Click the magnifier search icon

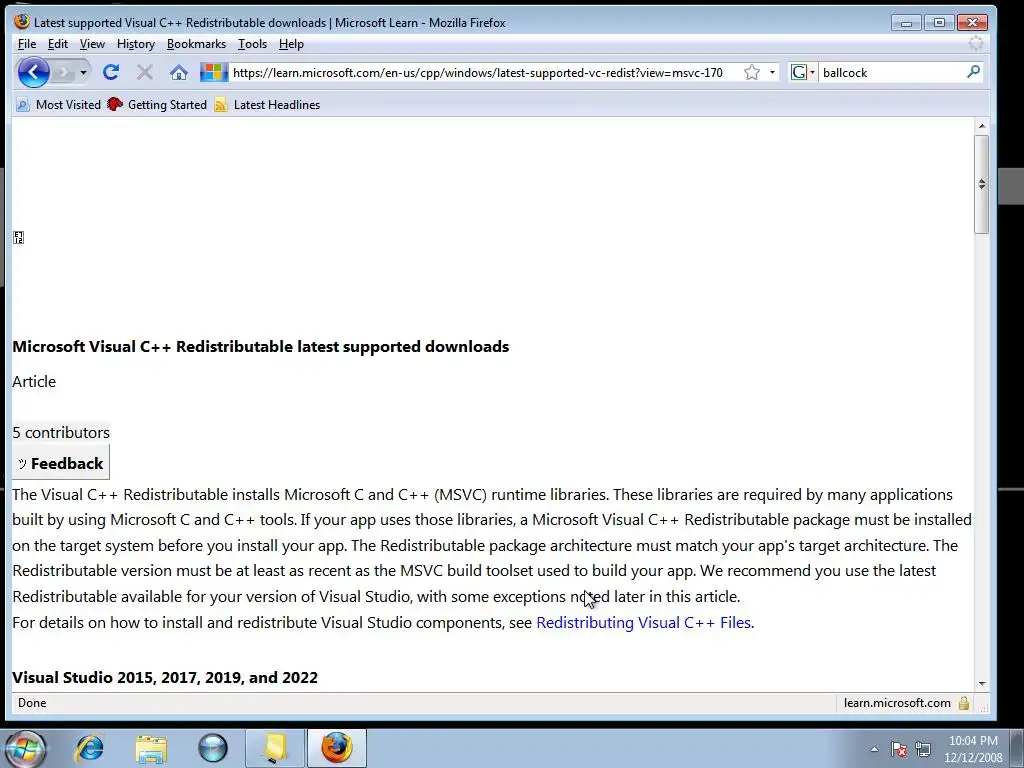973,72
